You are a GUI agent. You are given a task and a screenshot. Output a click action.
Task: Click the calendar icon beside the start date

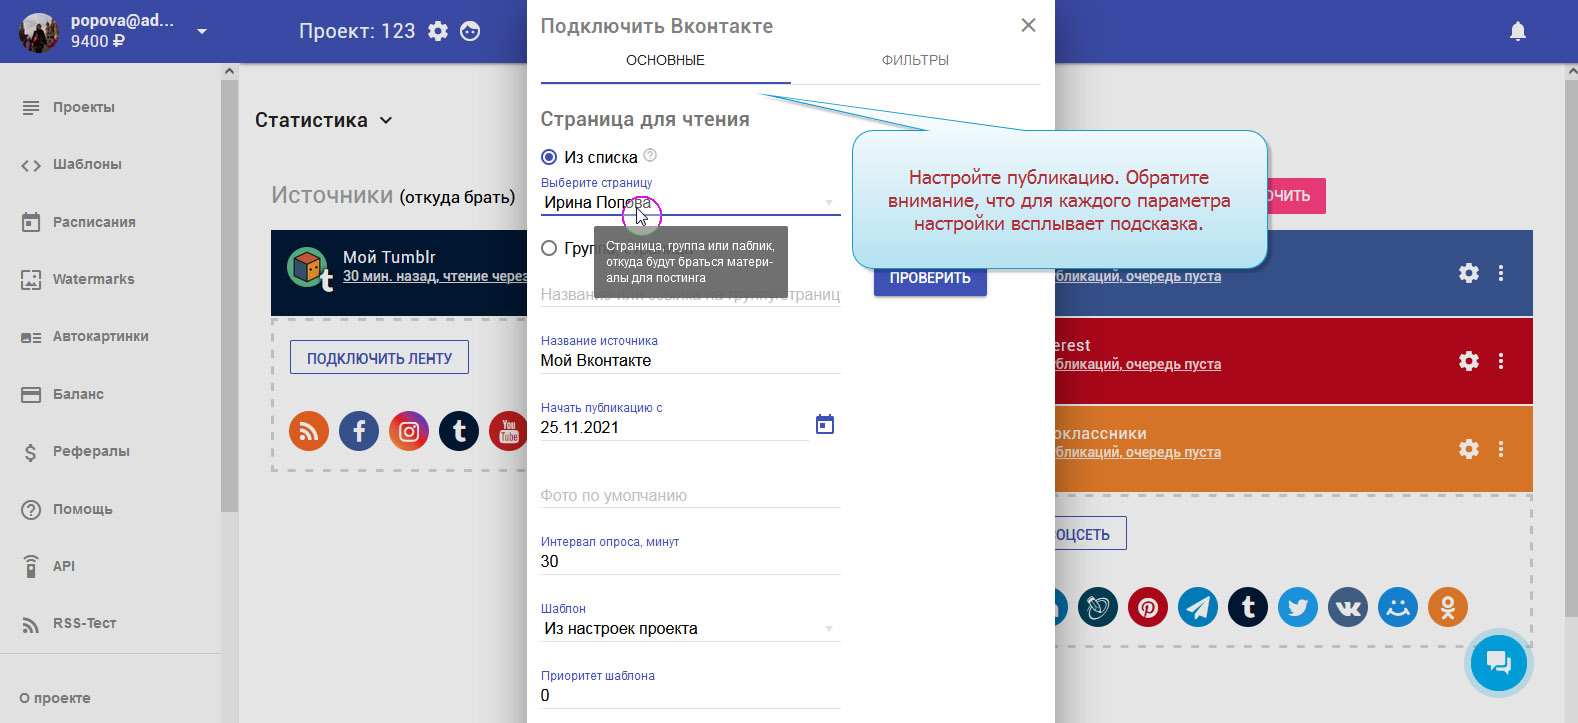(x=825, y=425)
